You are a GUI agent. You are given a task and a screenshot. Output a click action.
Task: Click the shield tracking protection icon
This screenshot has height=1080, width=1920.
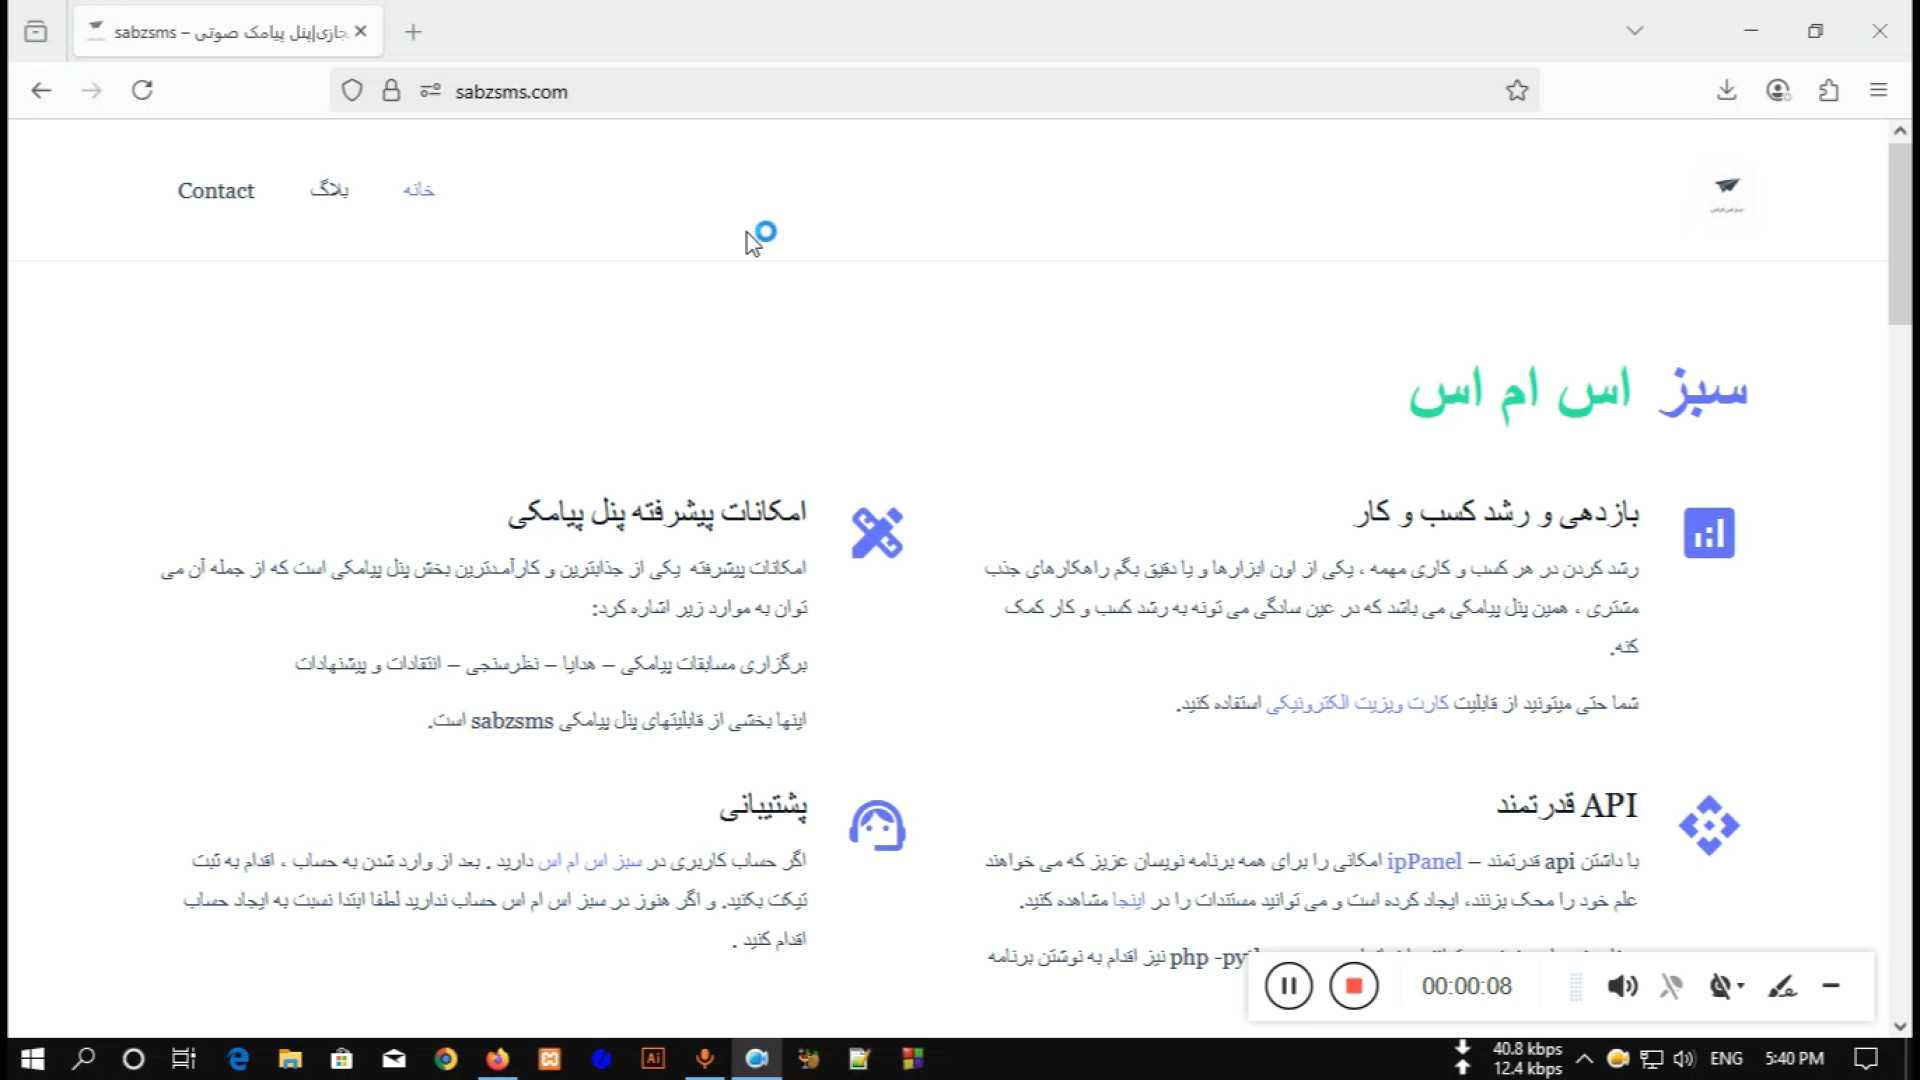point(352,91)
